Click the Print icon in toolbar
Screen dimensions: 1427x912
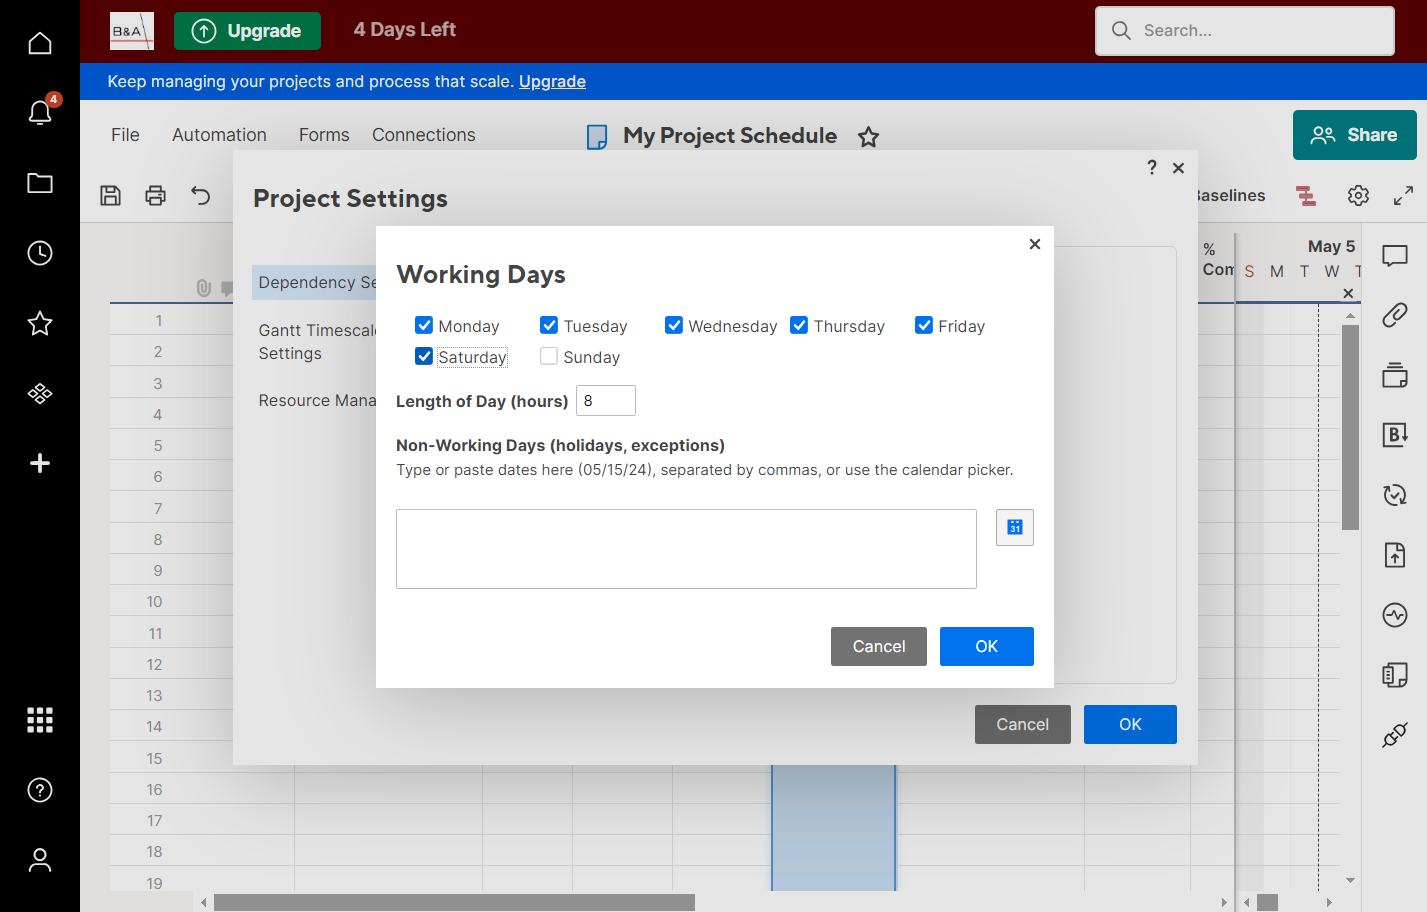point(155,195)
